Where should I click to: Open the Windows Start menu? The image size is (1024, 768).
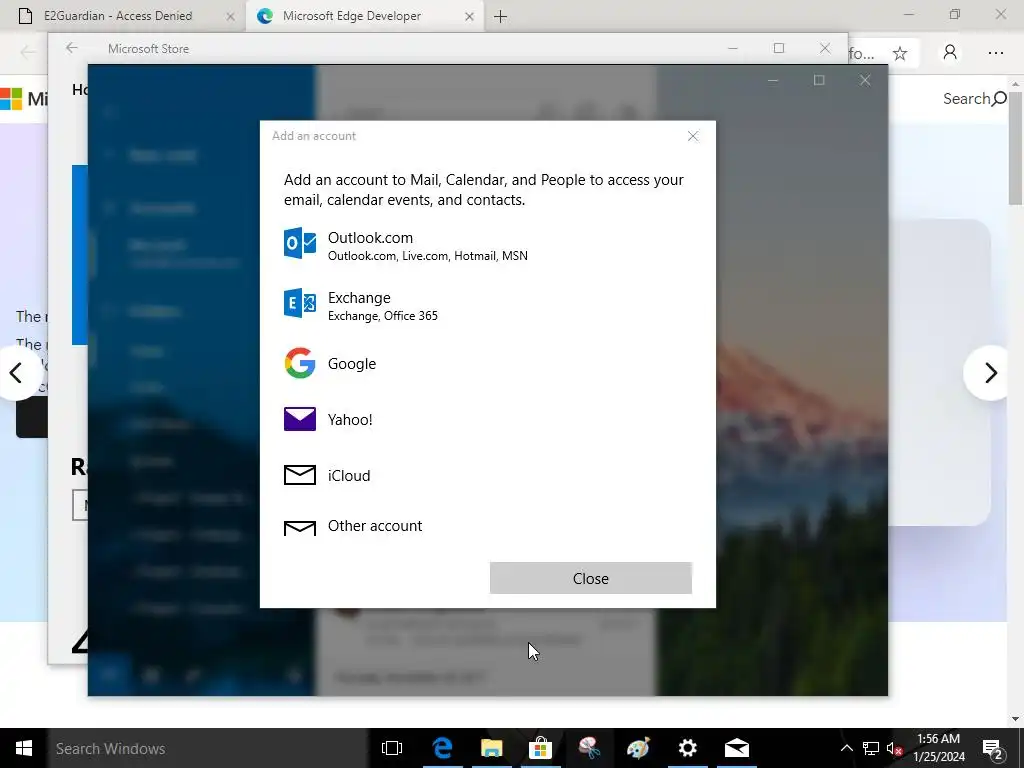(24, 748)
